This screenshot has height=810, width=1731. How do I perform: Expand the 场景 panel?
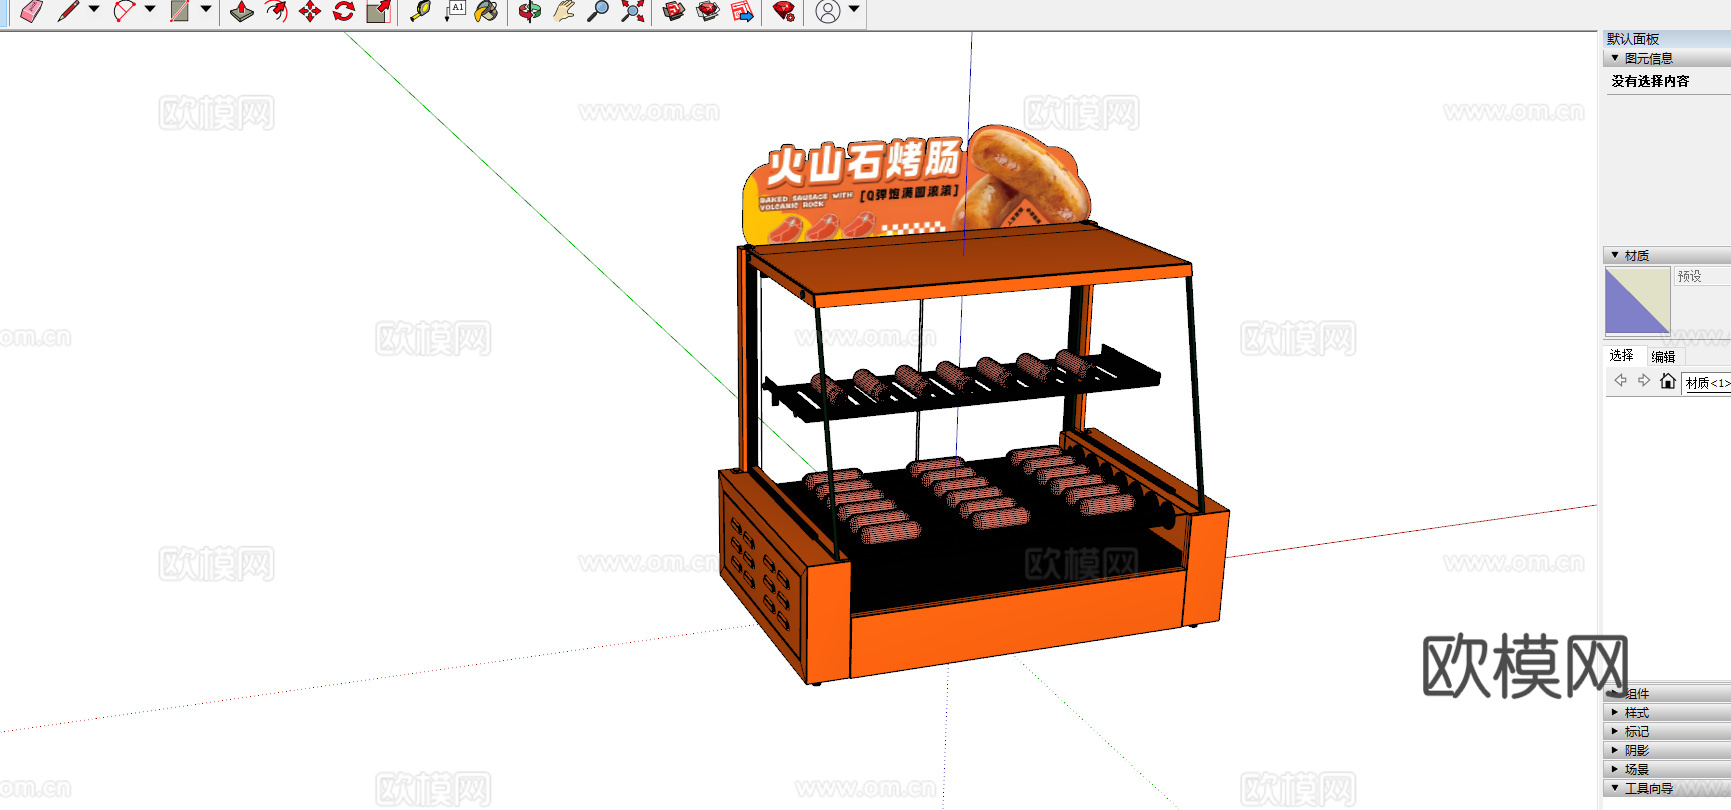click(x=1667, y=769)
